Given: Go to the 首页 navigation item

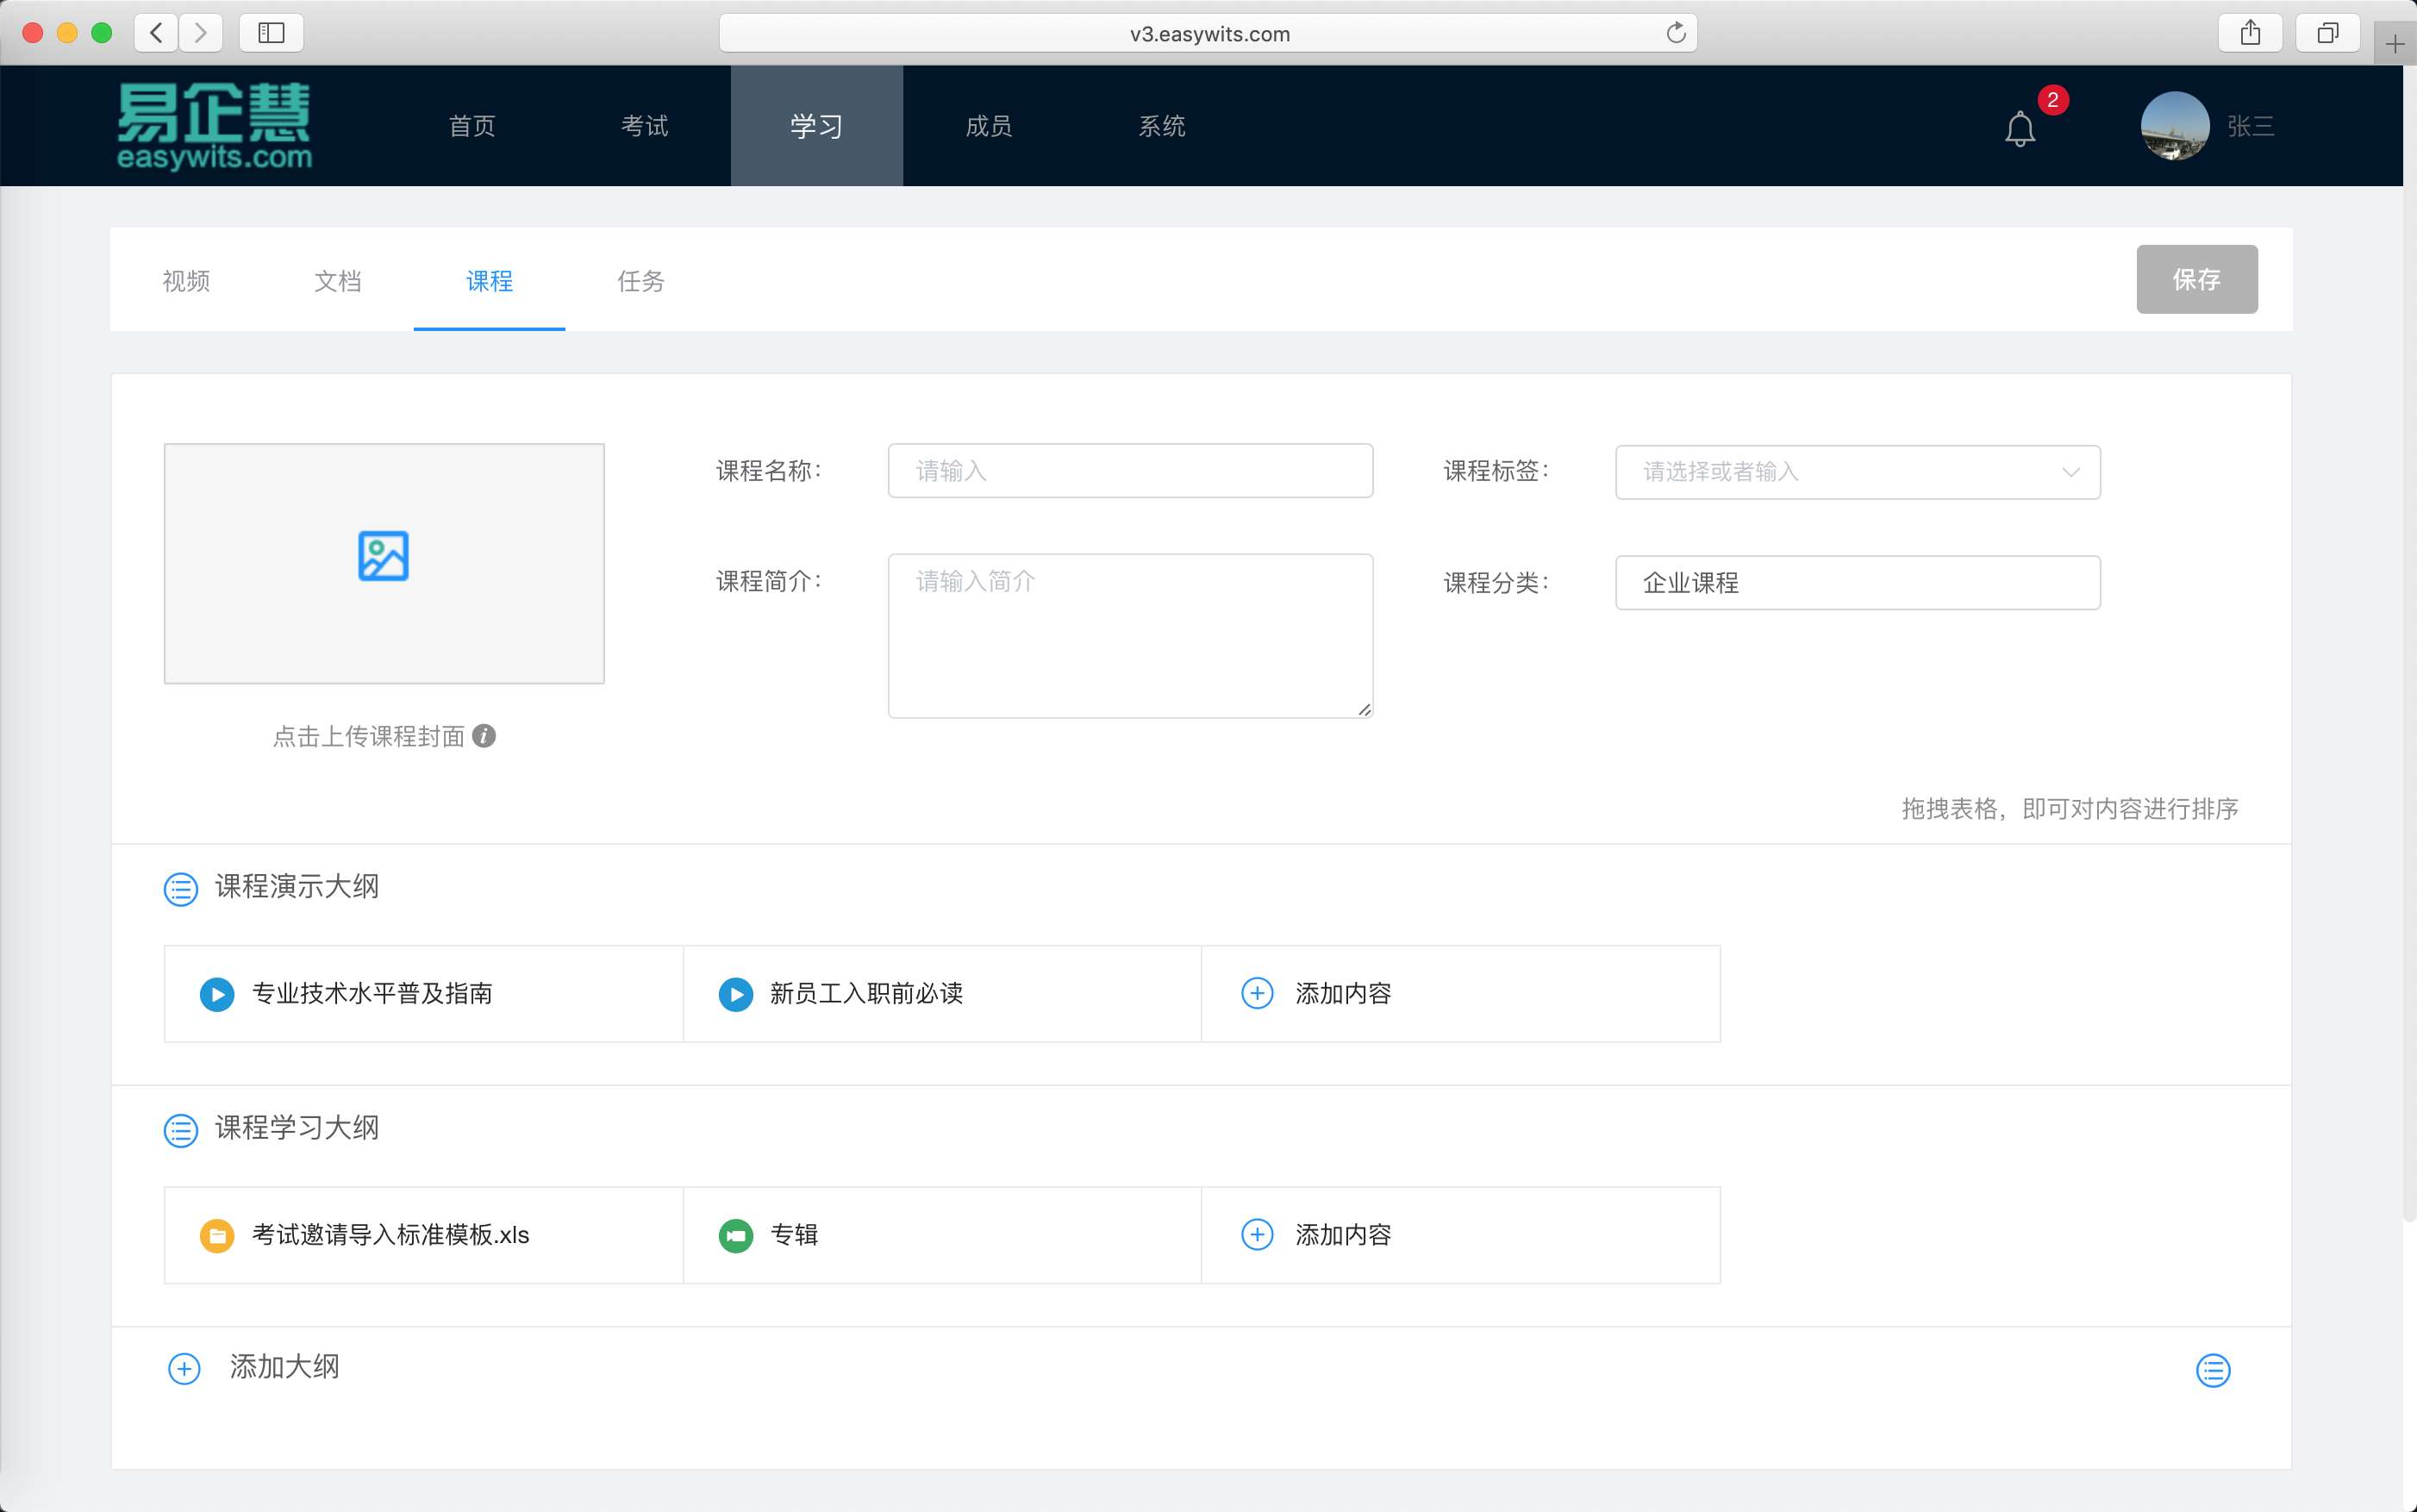Looking at the screenshot, I should pos(472,126).
